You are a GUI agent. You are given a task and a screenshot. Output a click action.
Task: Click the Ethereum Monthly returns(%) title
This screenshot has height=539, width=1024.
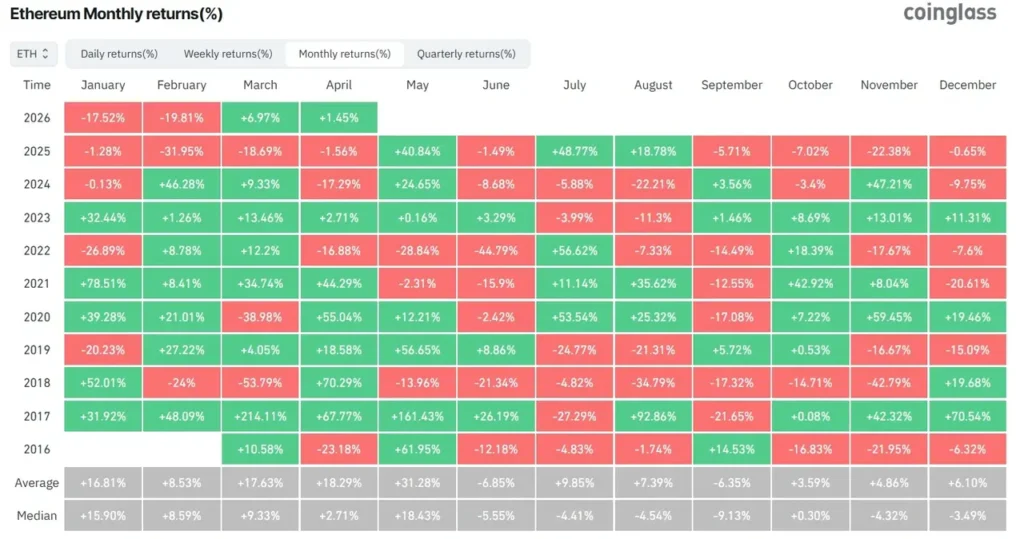coord(116,15)
